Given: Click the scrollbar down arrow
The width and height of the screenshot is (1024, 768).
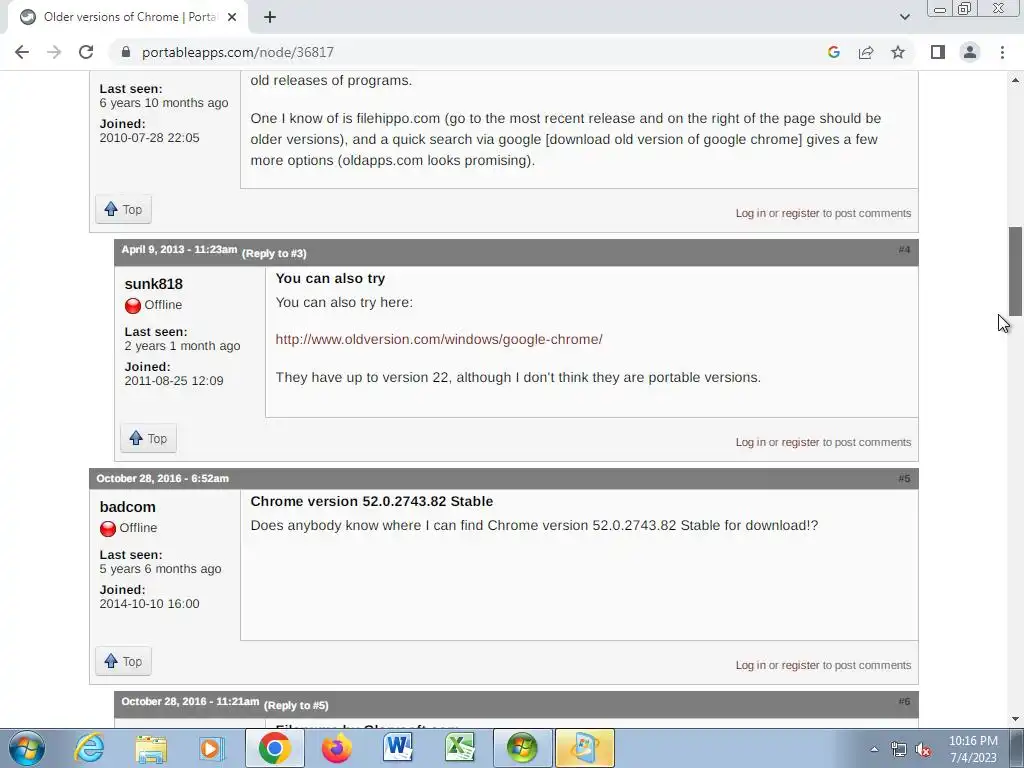Looking at the screenshot, I should click(x=1016, y=719).
